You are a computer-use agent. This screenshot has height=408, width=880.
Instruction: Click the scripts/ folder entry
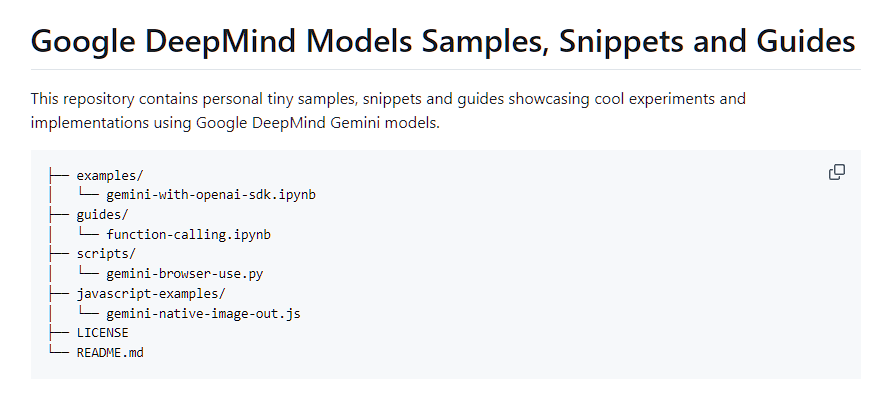point(106,254)
